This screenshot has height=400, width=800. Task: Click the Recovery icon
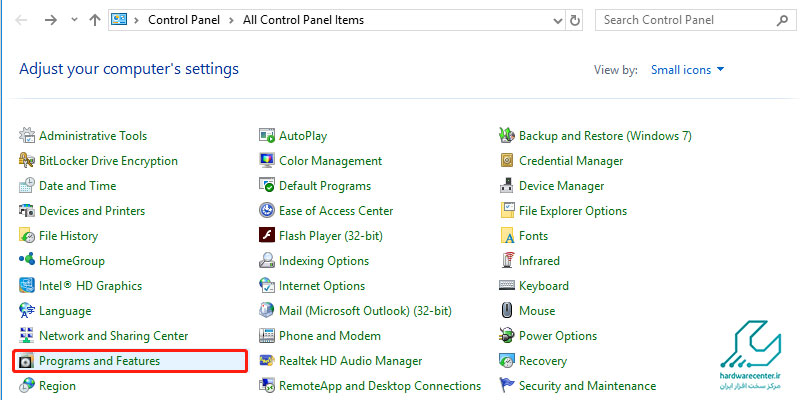coord(507,361)
